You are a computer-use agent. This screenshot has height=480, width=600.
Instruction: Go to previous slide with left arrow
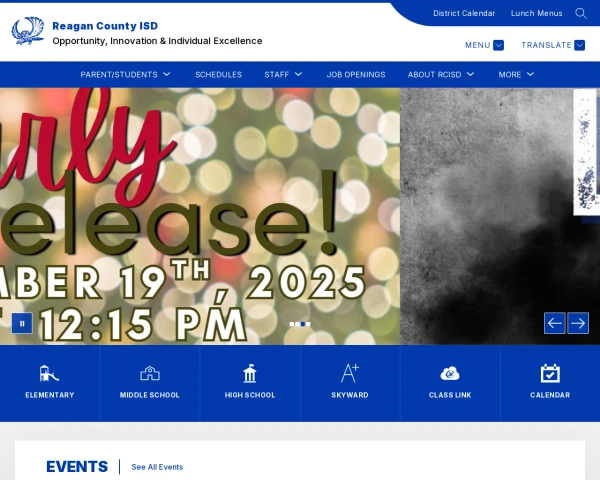point(554,323)
